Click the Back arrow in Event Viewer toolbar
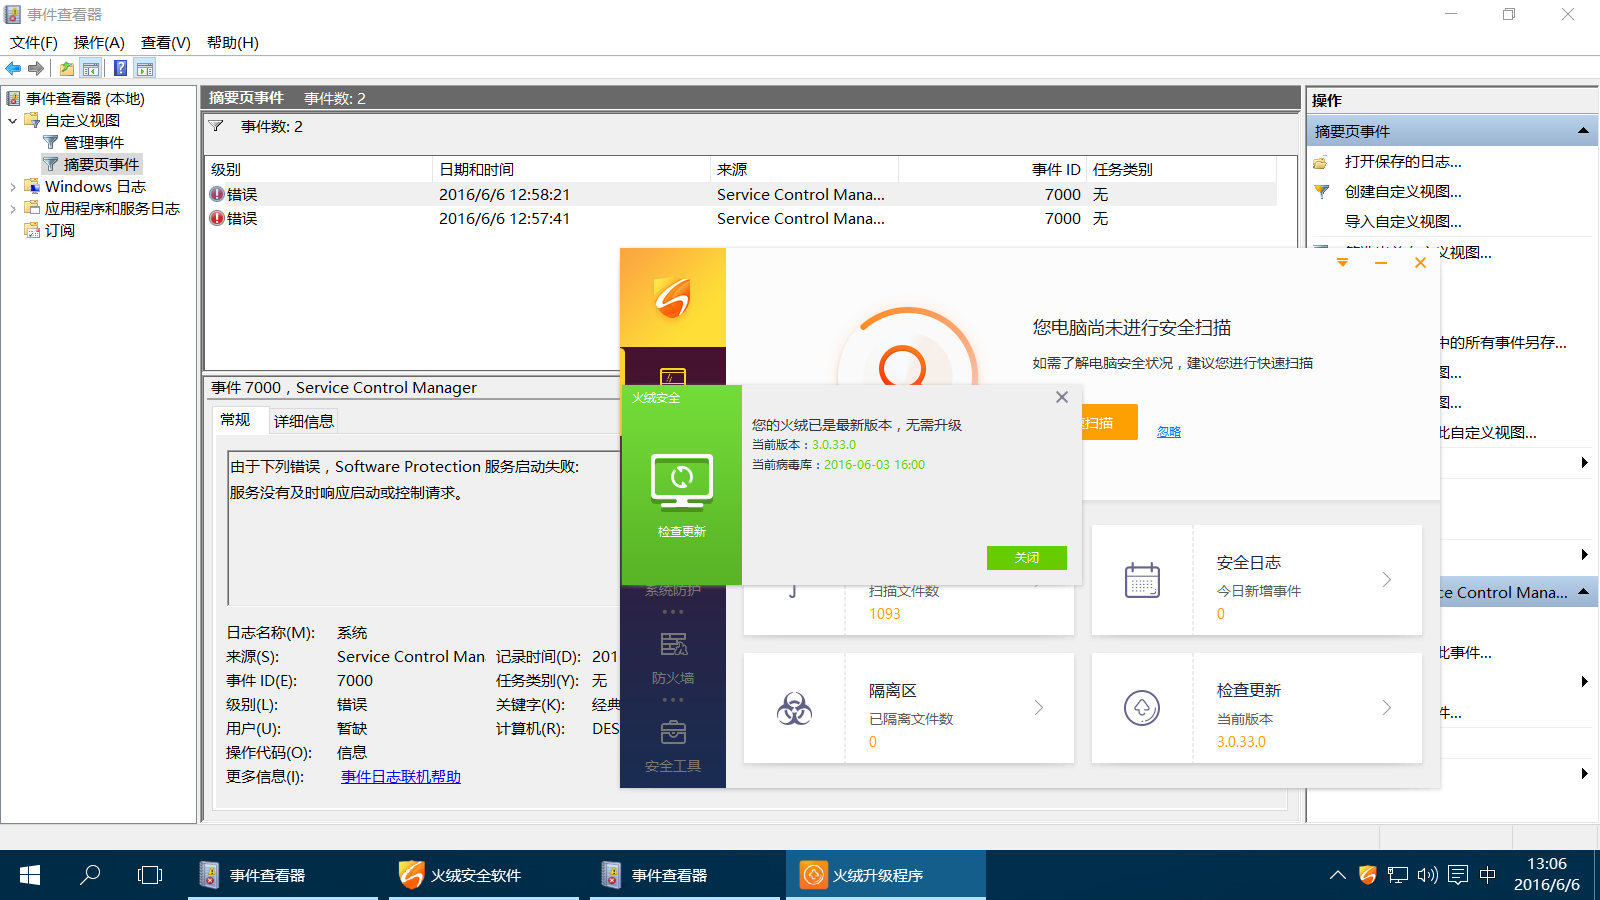1600x900 pixels. [13, 68]
